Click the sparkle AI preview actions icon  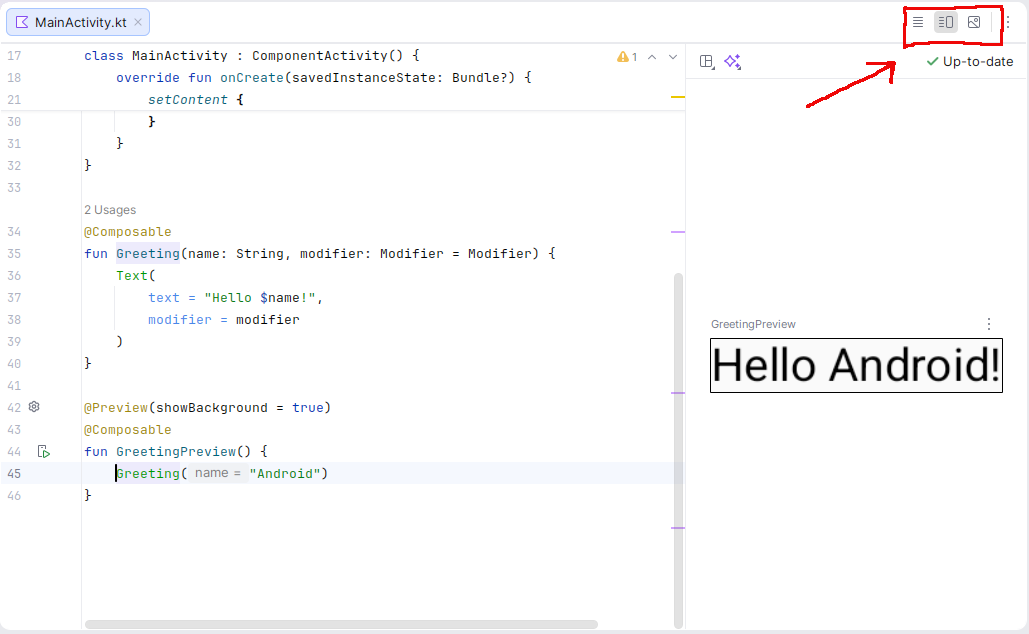(732, 62)
